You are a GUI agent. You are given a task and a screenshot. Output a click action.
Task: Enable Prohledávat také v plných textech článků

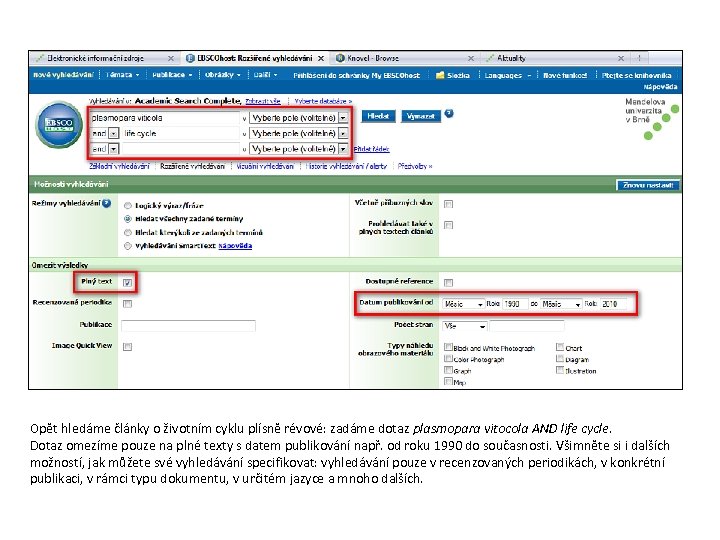[x=449, y=225]
